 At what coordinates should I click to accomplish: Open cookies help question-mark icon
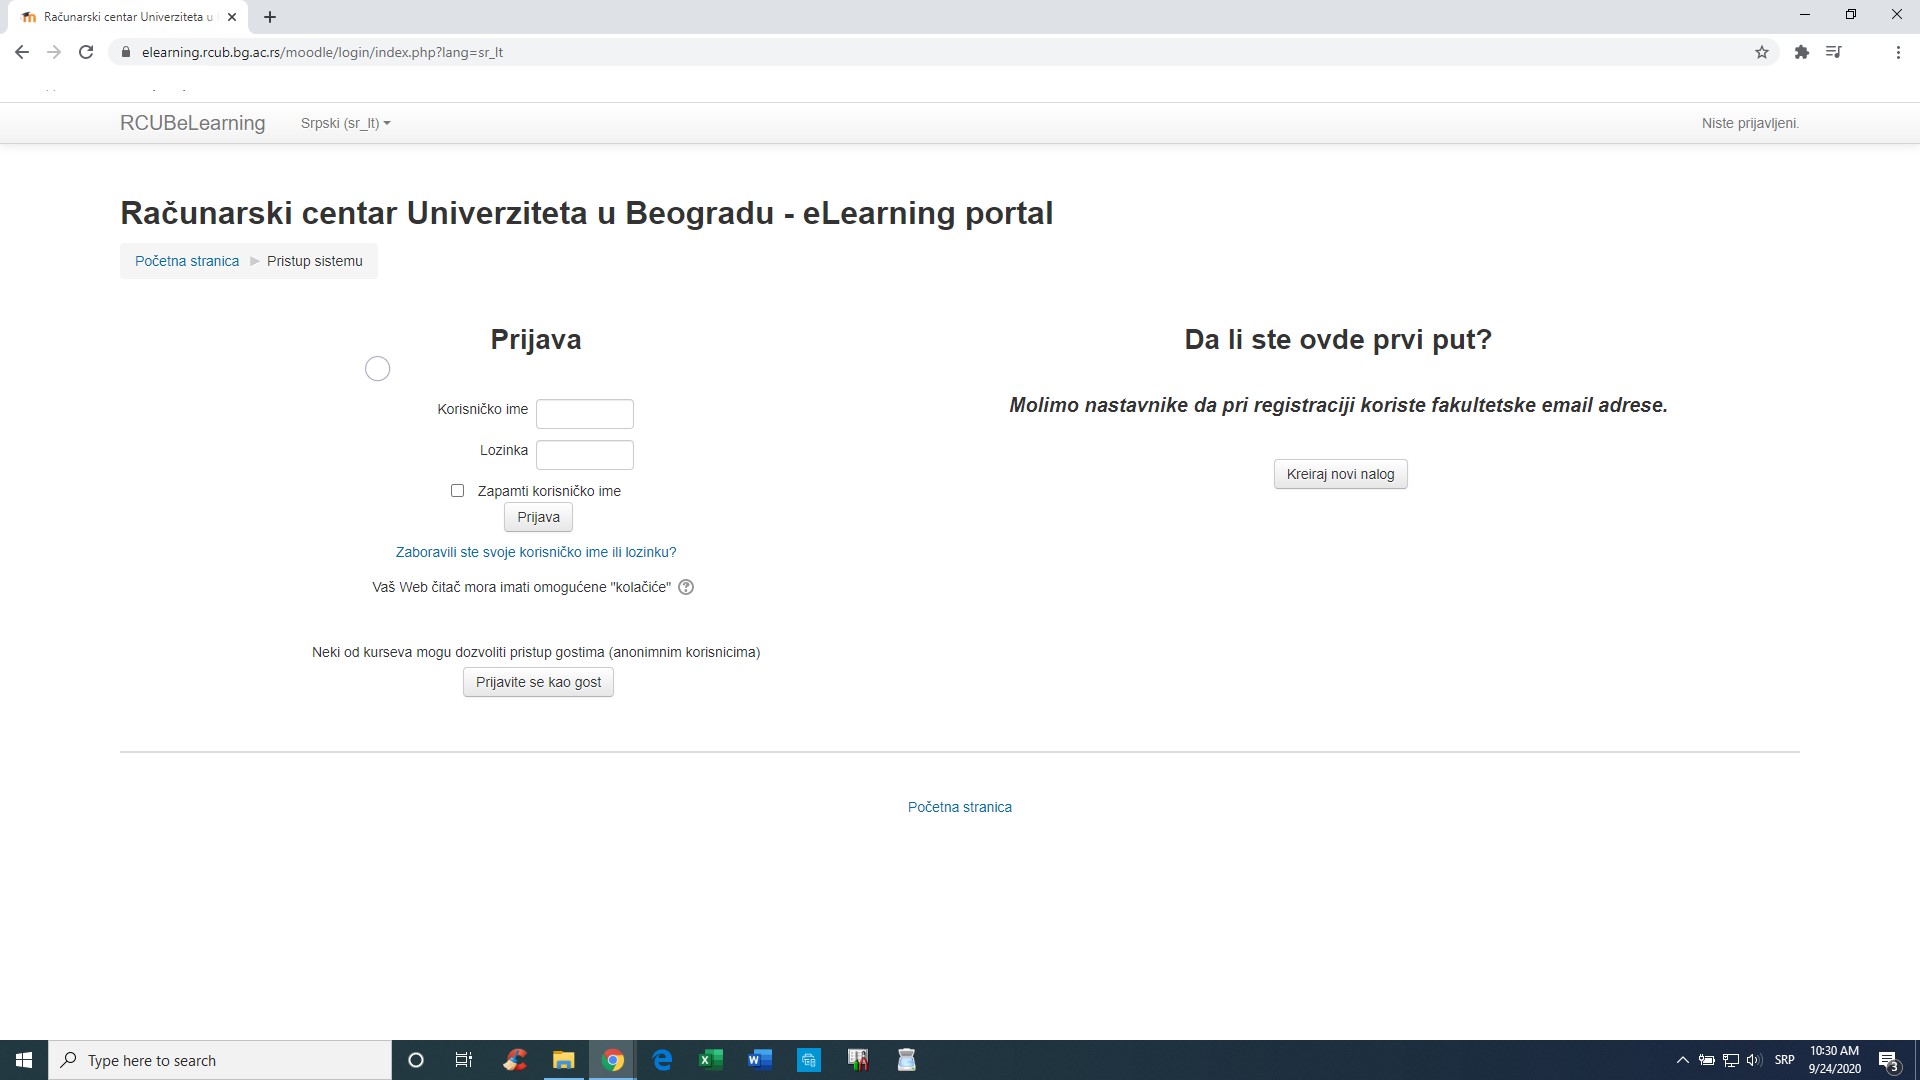[686, 587]
